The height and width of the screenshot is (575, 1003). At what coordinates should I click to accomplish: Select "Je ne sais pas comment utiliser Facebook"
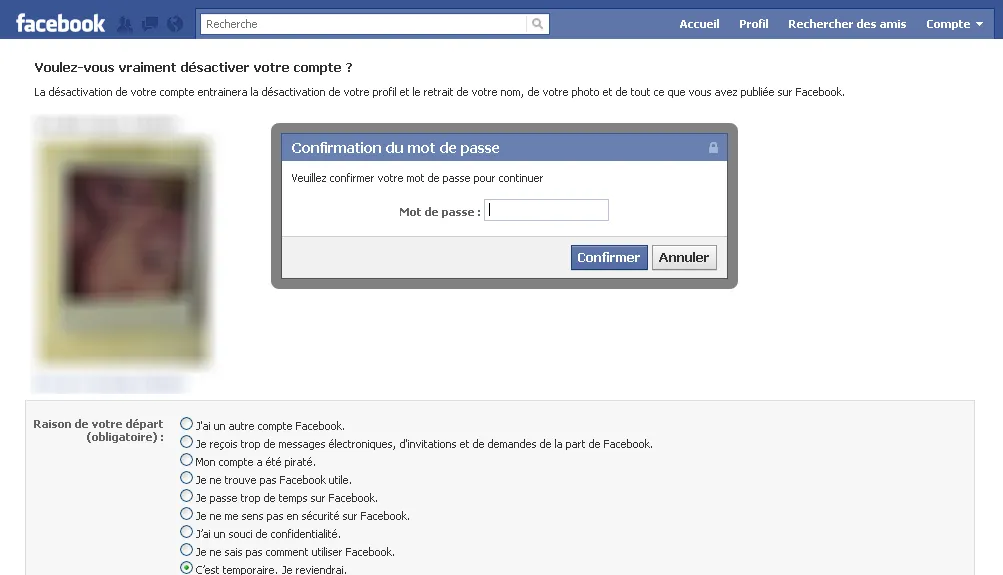(186, 549)
